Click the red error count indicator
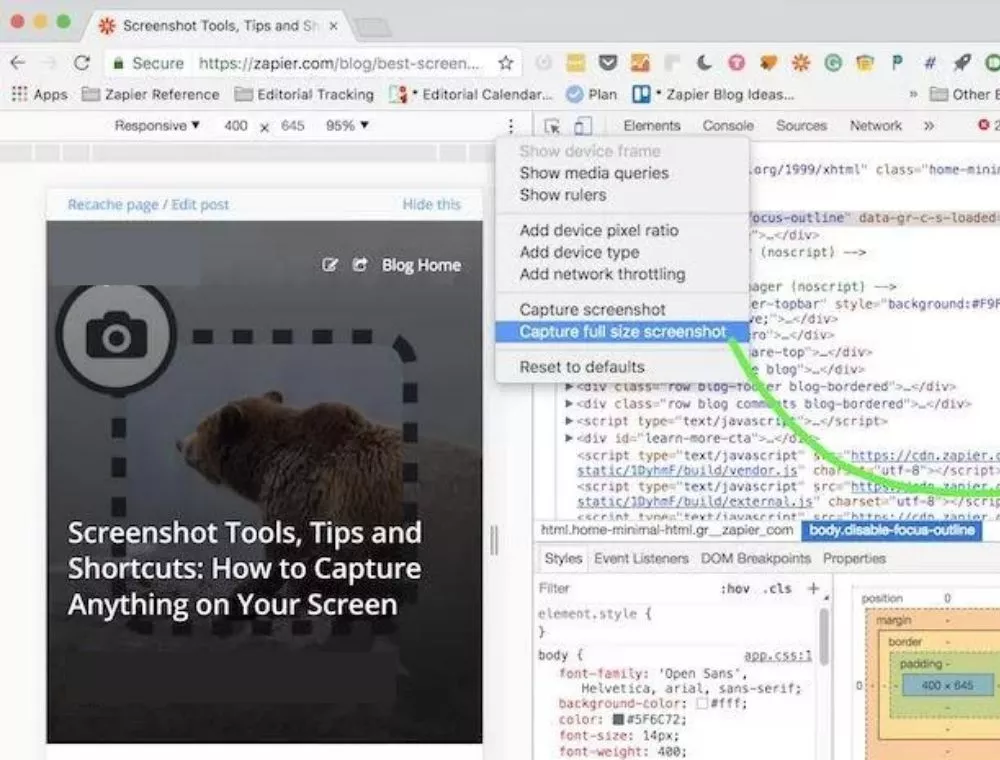Viewport: 1000px width, 760px height. click(x=987, y=125)
